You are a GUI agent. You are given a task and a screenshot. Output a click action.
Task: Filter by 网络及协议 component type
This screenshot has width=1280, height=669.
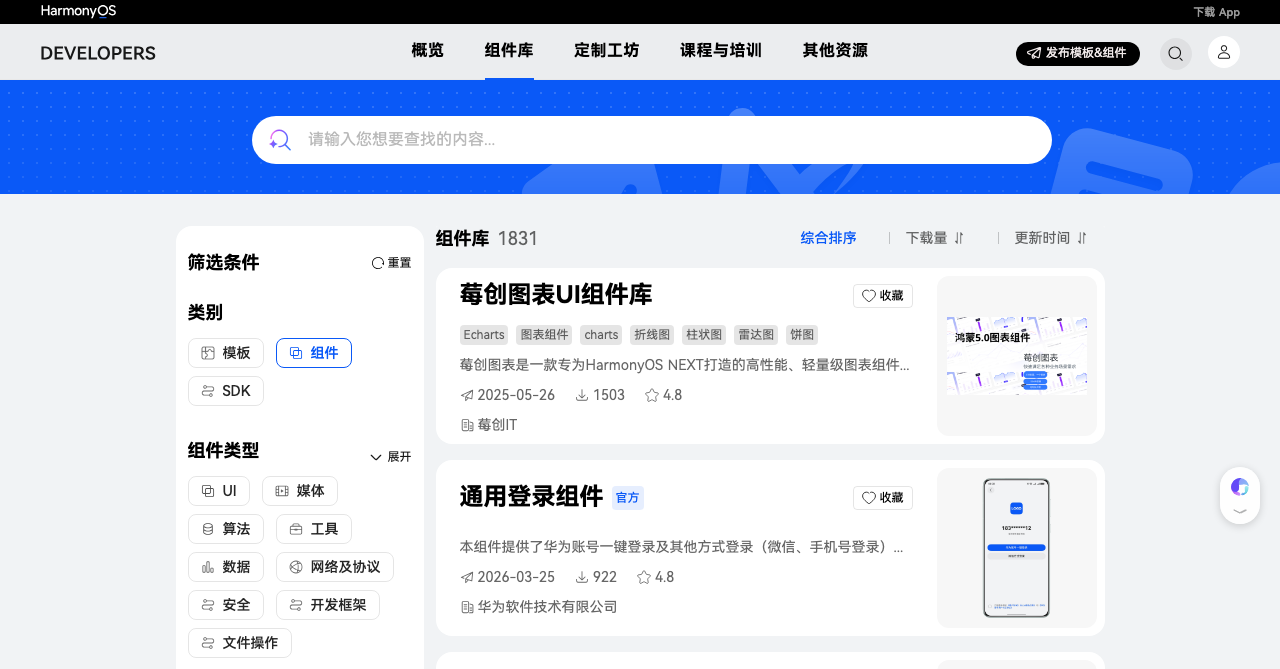click(x=335, y=567)
